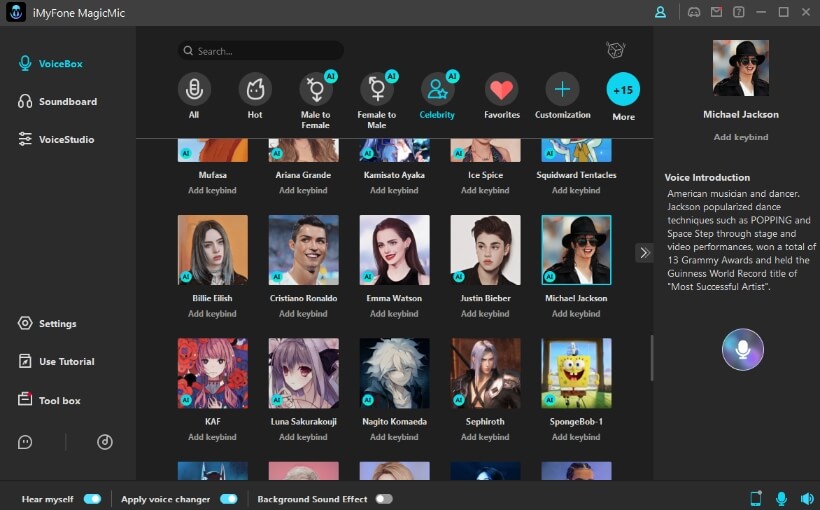Add keybind for Ice Spice
Image resolution: width=820 pixels, height=510 pixels.
point(485,190)
